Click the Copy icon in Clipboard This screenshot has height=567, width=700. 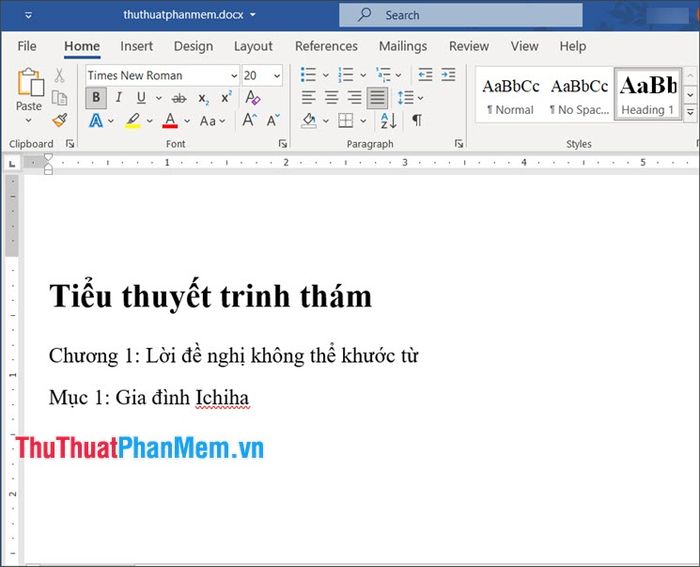tap(59, 98)
